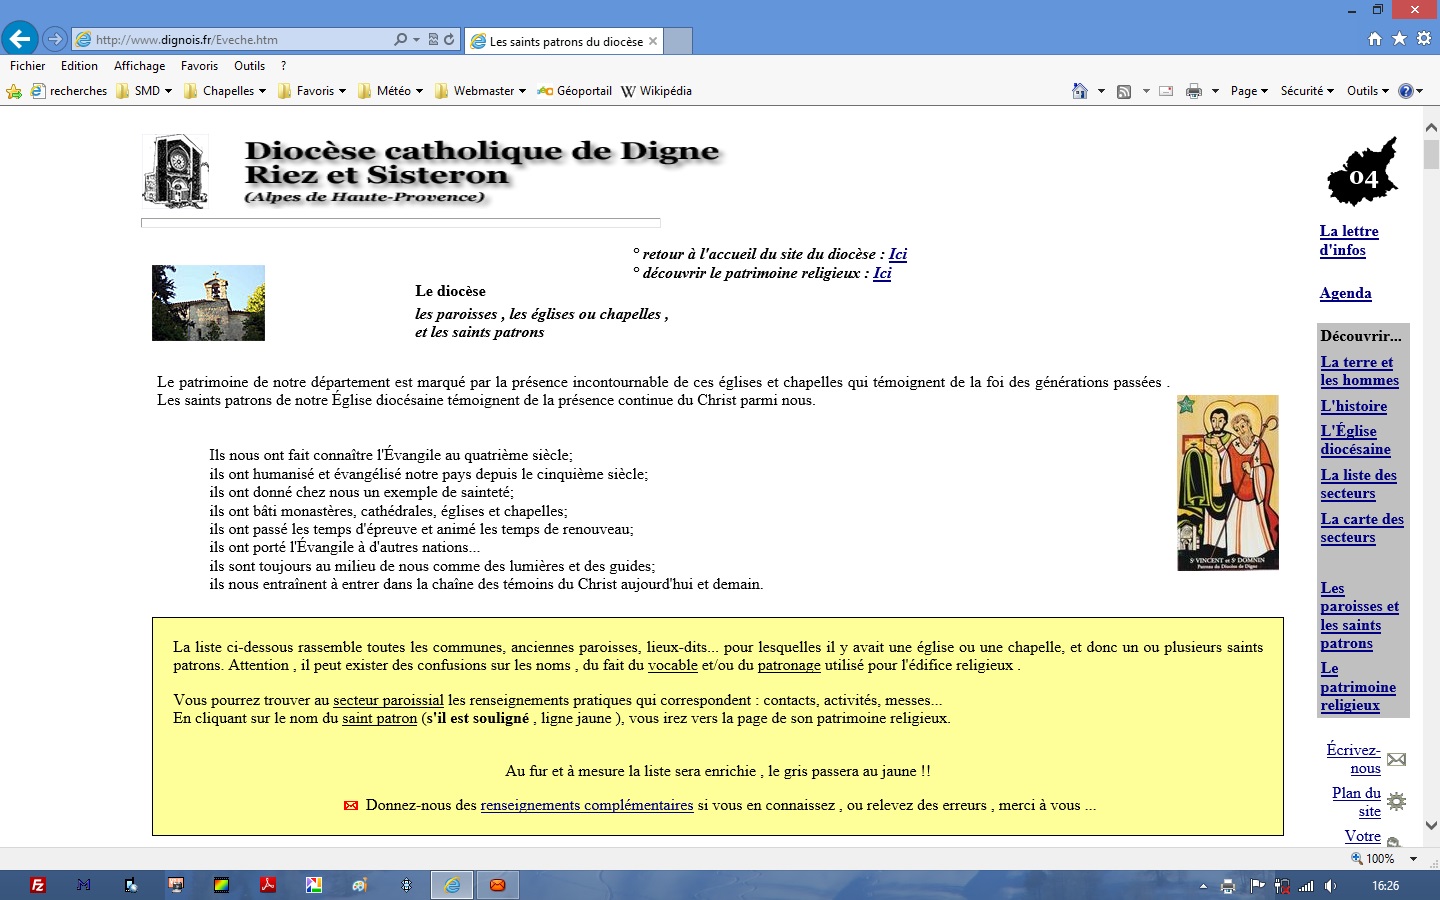Open the zoom level 100% dropdown
The height and width of the screenshot is (900, 1440).
pyautogui.click(x=1414, y=859)
